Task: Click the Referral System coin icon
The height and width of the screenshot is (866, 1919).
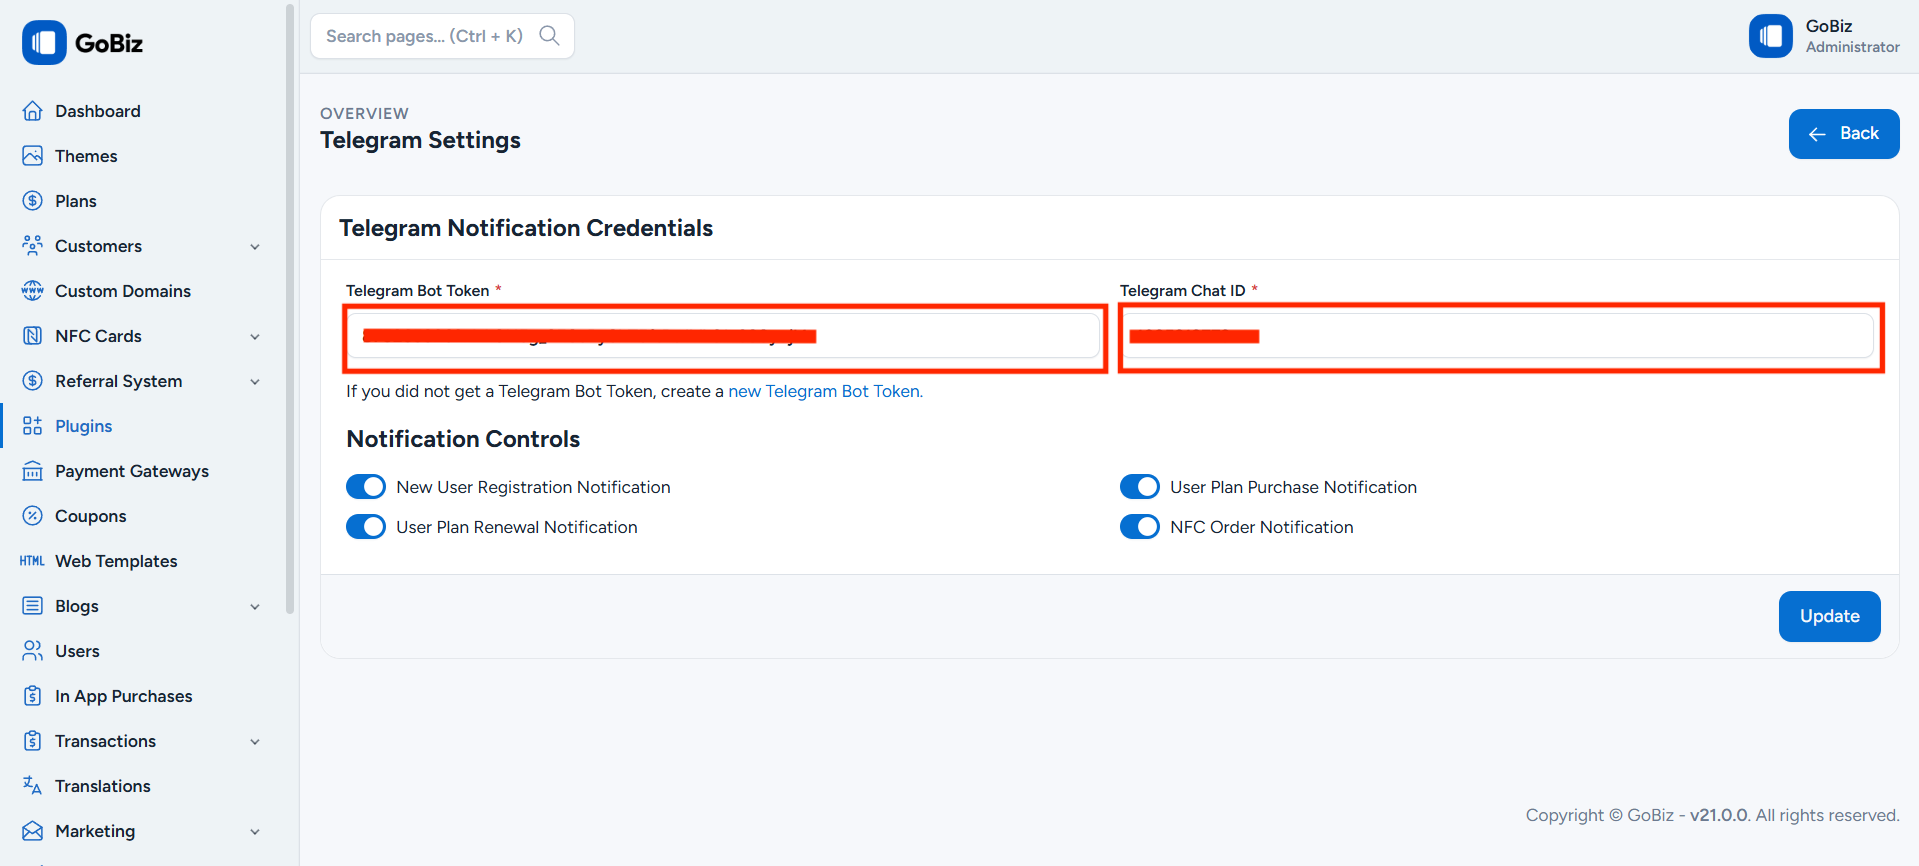Action: coord(33,381)
